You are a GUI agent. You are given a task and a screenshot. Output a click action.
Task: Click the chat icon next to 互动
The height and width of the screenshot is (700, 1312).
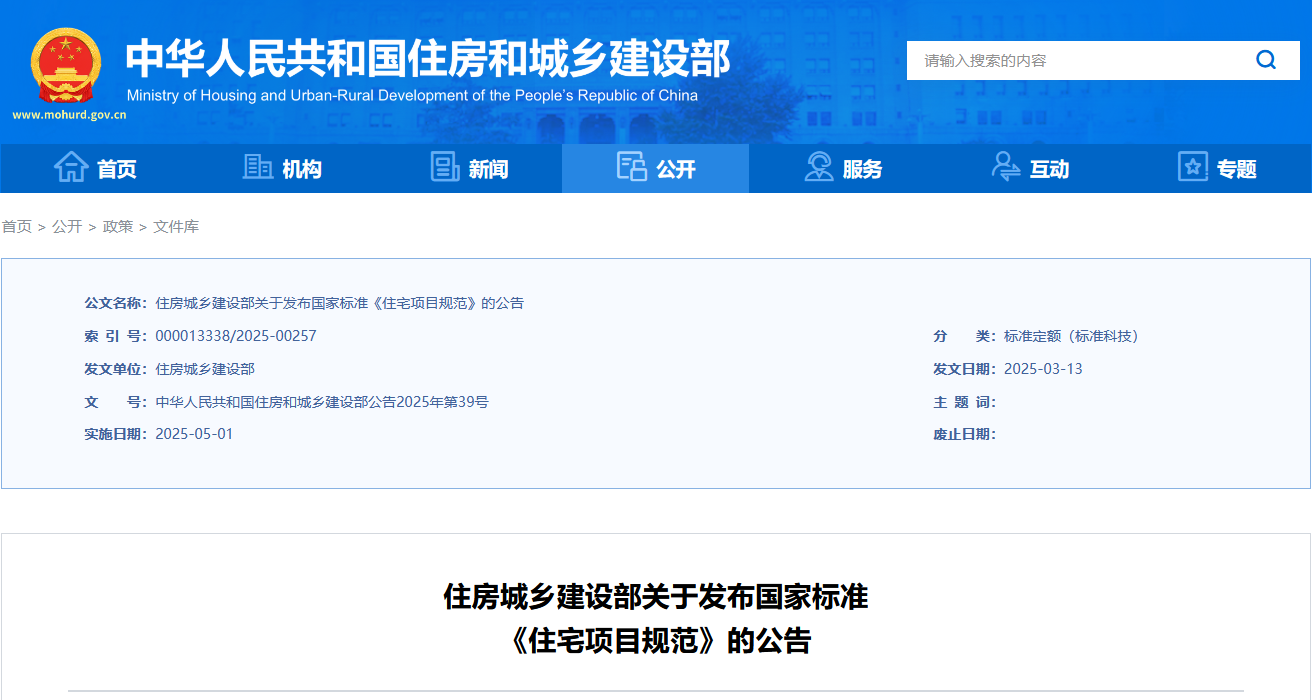(x=1007, y=168)
